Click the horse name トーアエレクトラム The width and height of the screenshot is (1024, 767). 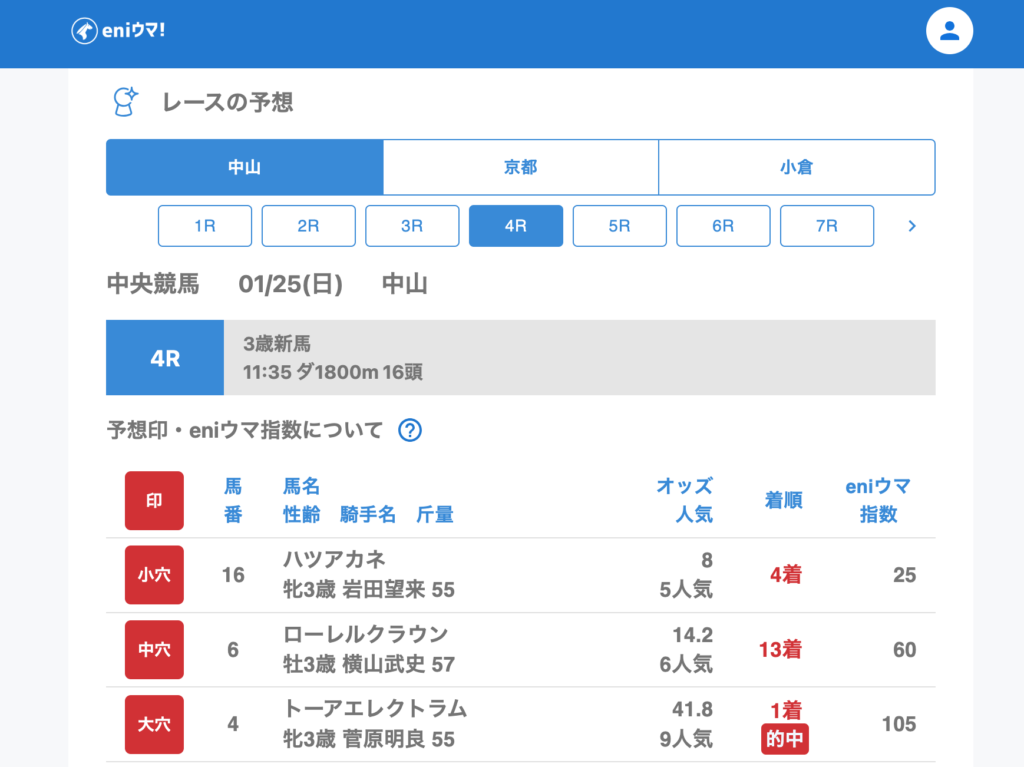[x=375, y=709]
